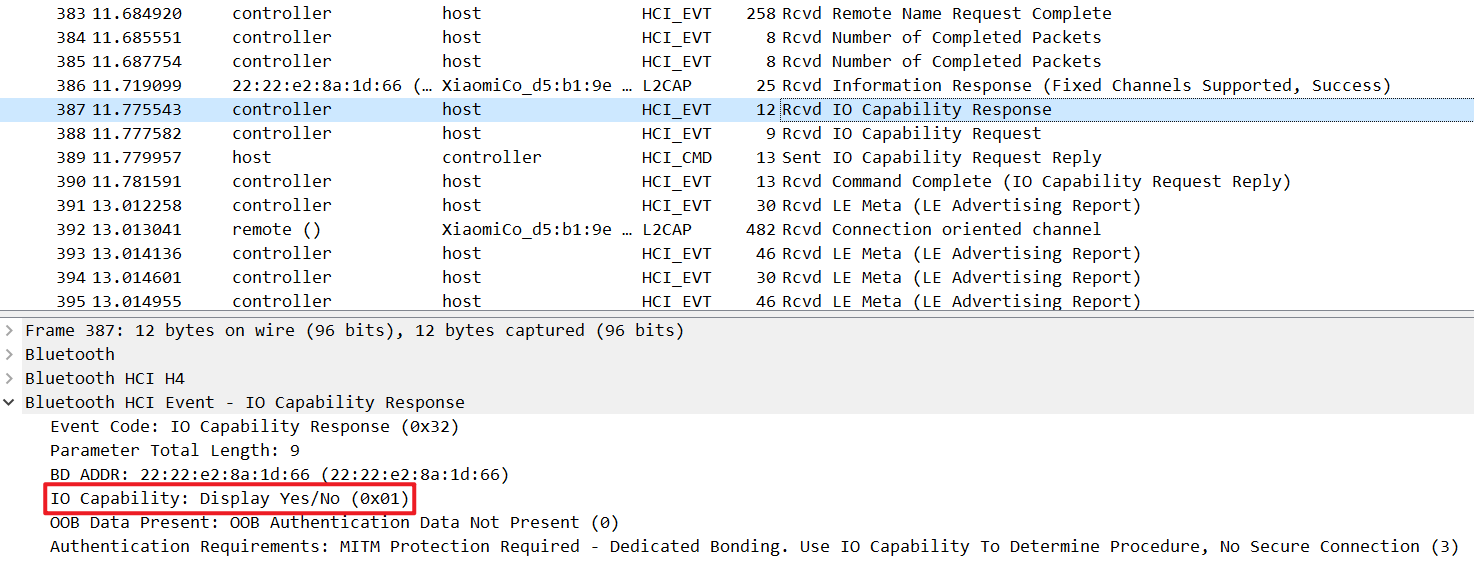Click the Authentication Requirements field line
This screenshot has height=582, width=1474.
754,547
